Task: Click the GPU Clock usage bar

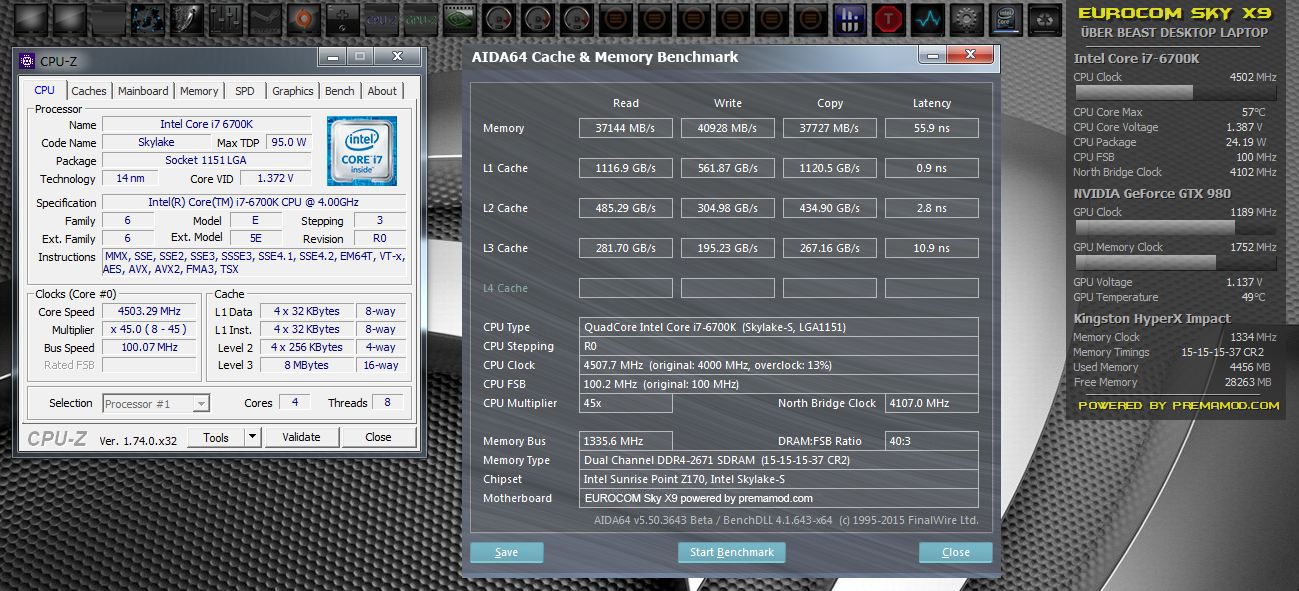Action: coord(1175,227)
